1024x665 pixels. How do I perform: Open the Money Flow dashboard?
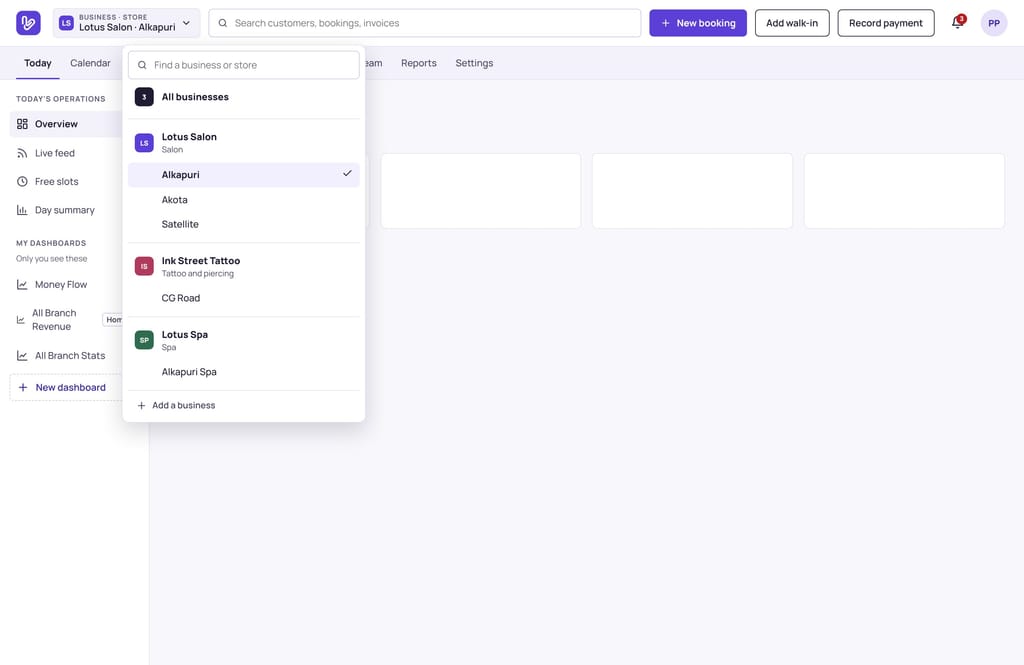(66, 285)
